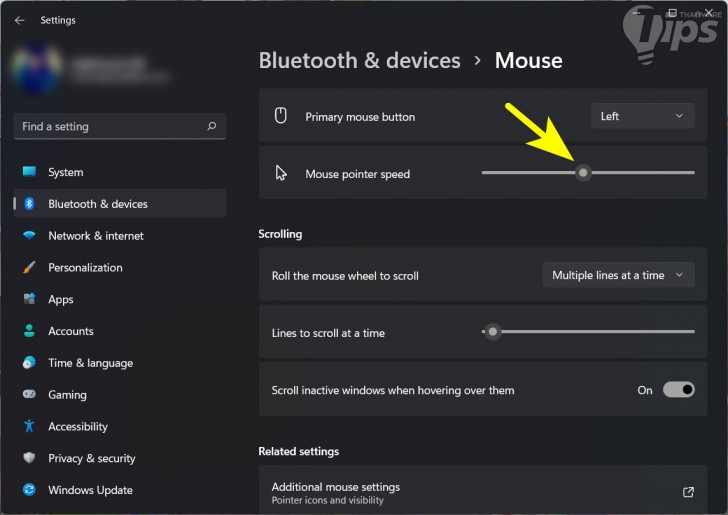The width and height of the screenshot is (728, 515).
Task: Click the Personalization paintbrush icon
Action: pos(29,267)
